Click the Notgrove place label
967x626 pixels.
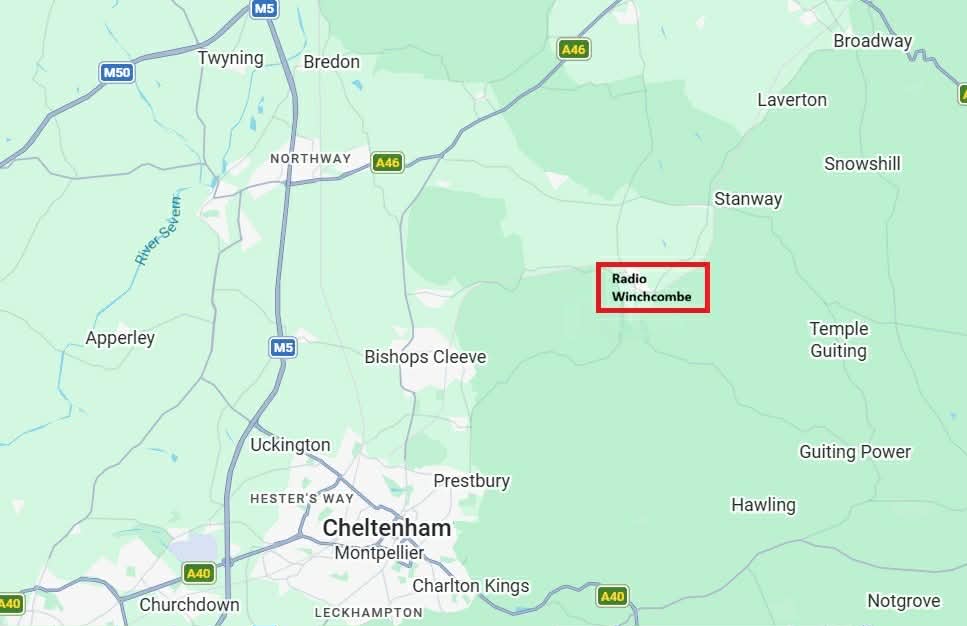pos(904,601)
